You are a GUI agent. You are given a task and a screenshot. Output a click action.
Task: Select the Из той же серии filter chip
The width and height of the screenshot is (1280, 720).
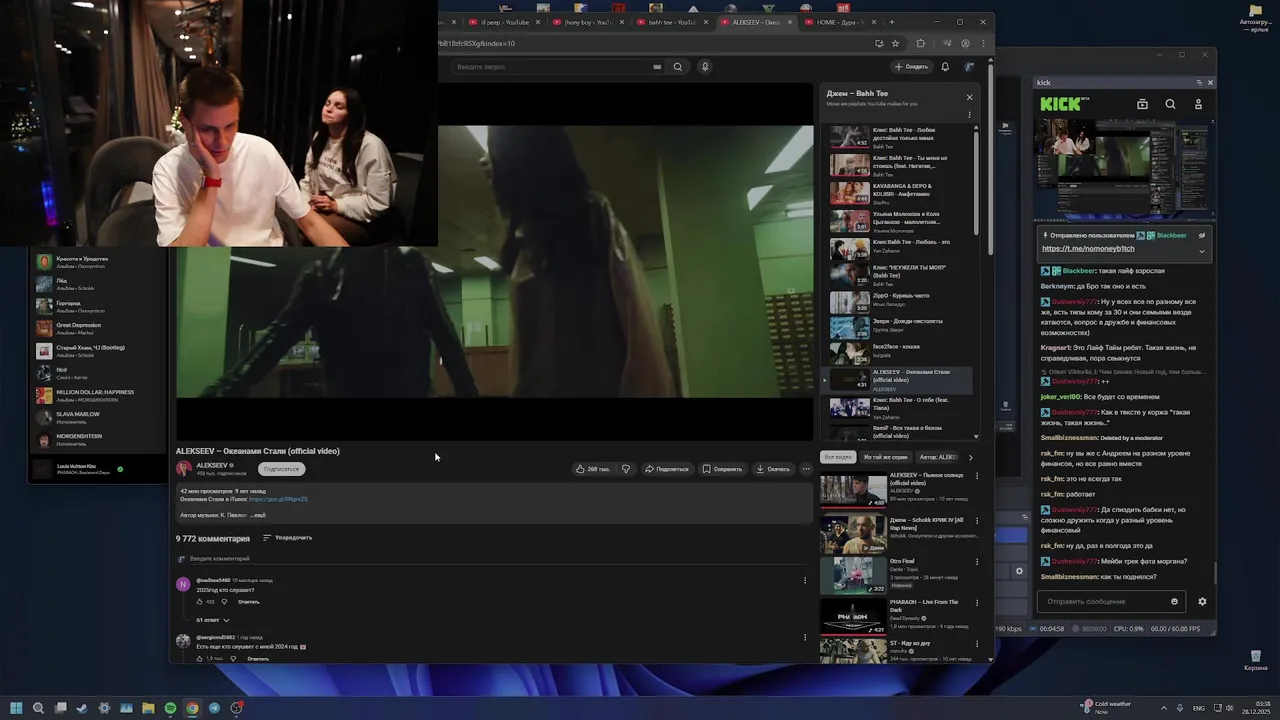coord(885,457)
